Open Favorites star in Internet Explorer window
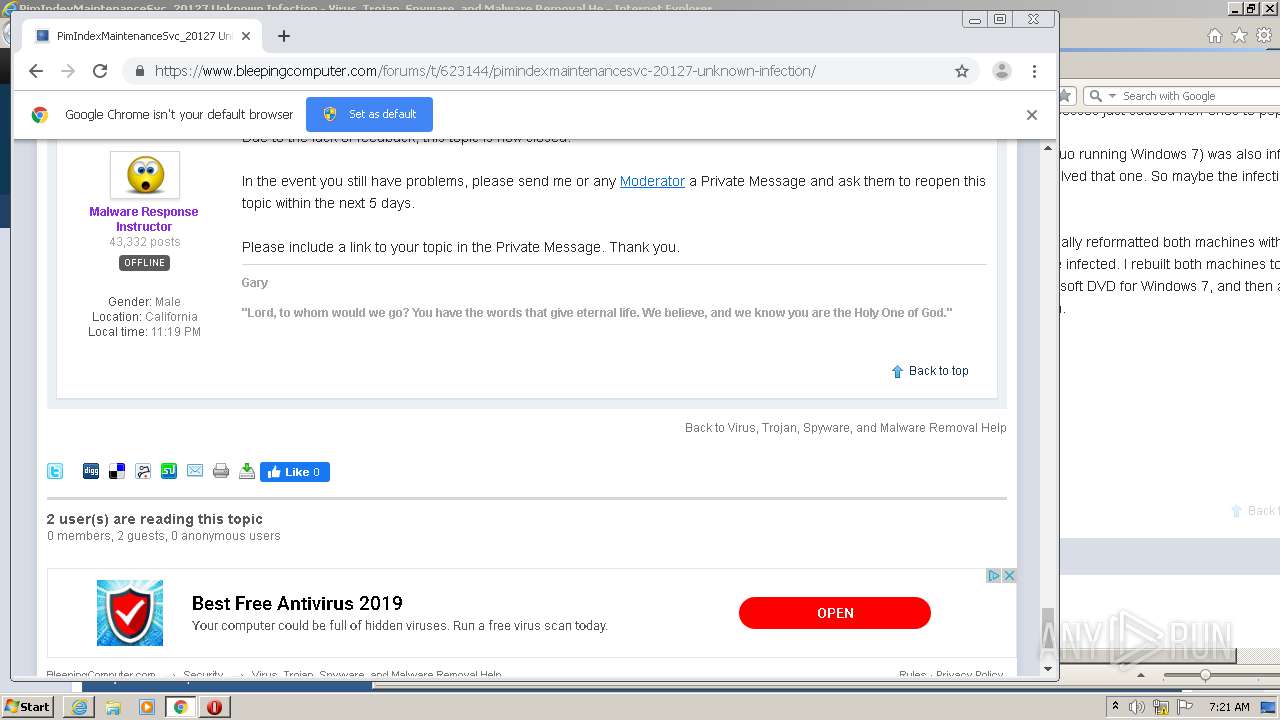1280x720 pixels. (x=1239, y=36)
